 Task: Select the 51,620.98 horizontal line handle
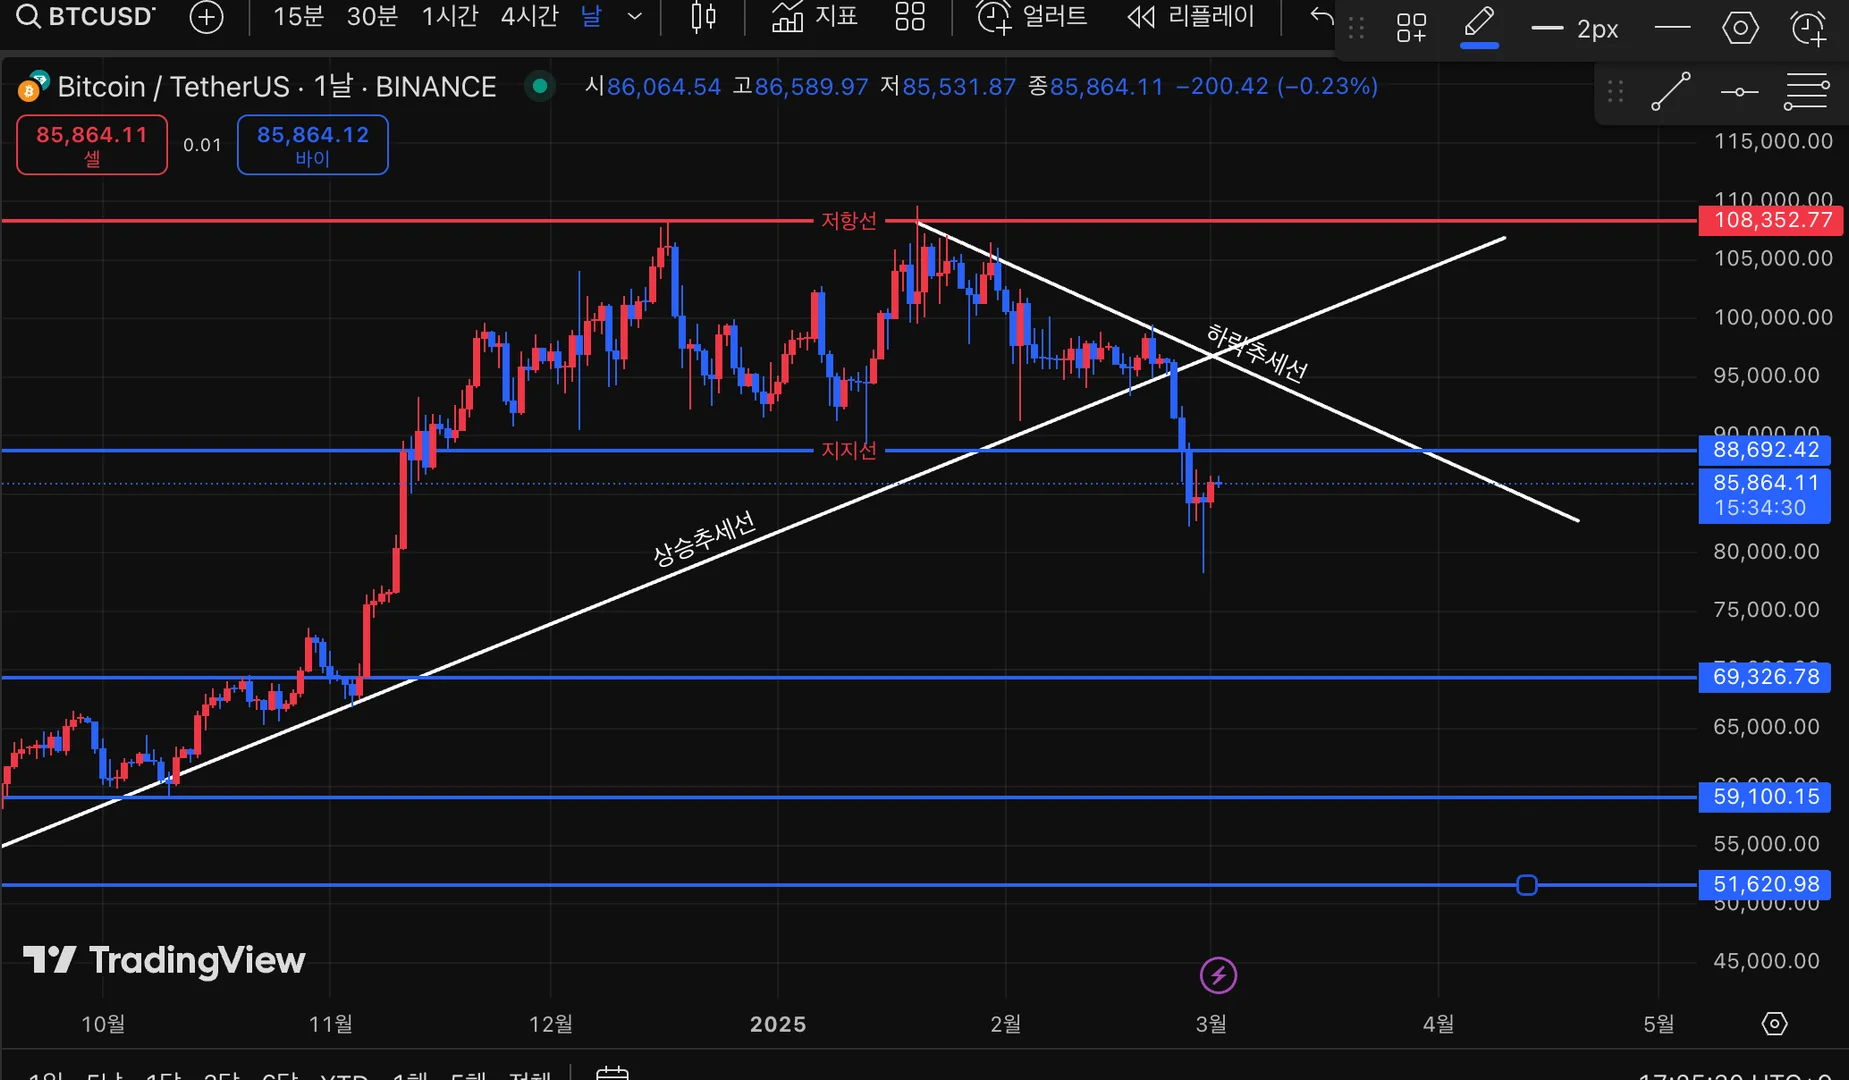[x=1527, y=885]
